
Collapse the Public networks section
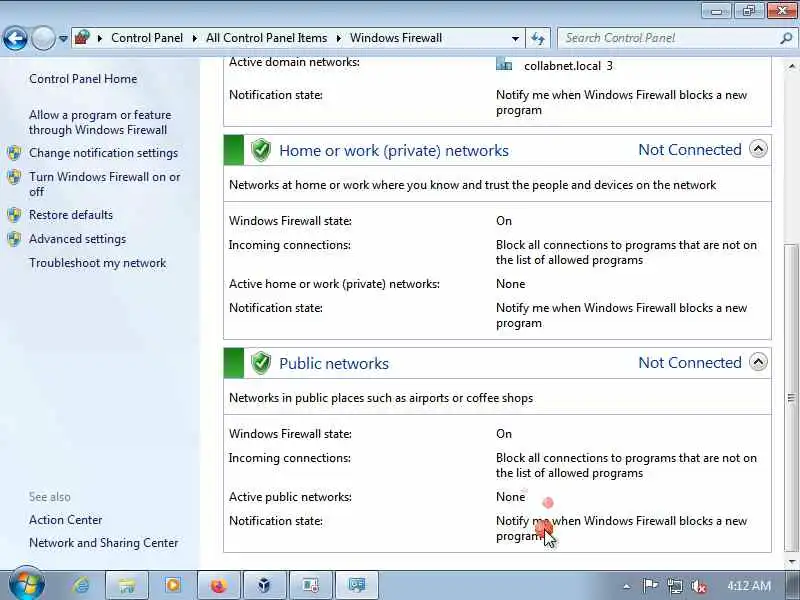point(758,362)
